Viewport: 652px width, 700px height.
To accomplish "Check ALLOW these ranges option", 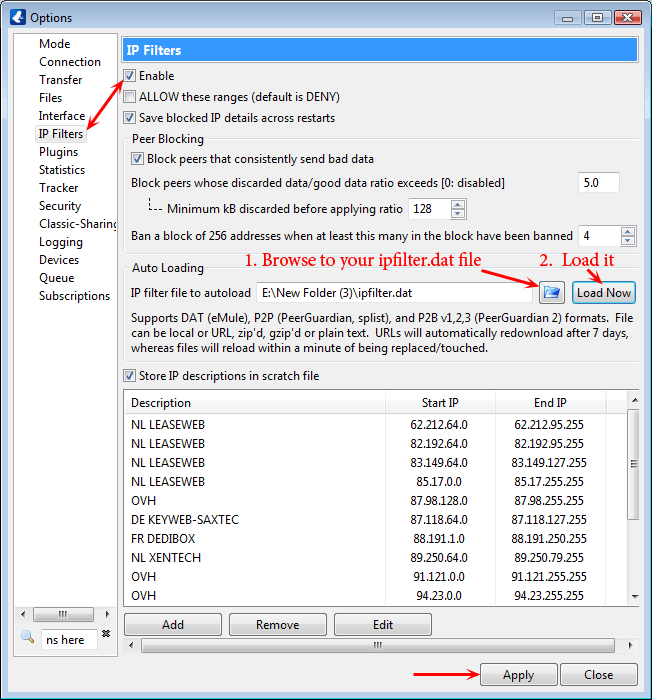I will pos(130,97).
